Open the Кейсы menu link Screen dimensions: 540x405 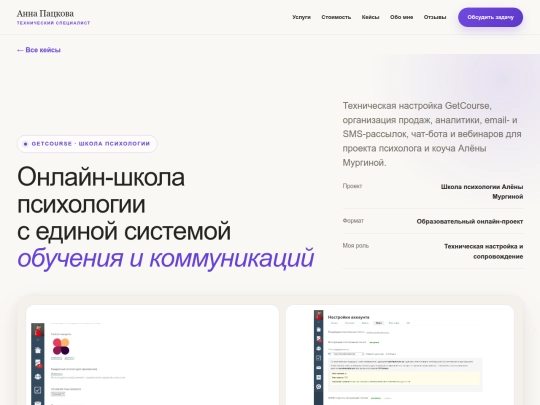click(x=370, y=17)
